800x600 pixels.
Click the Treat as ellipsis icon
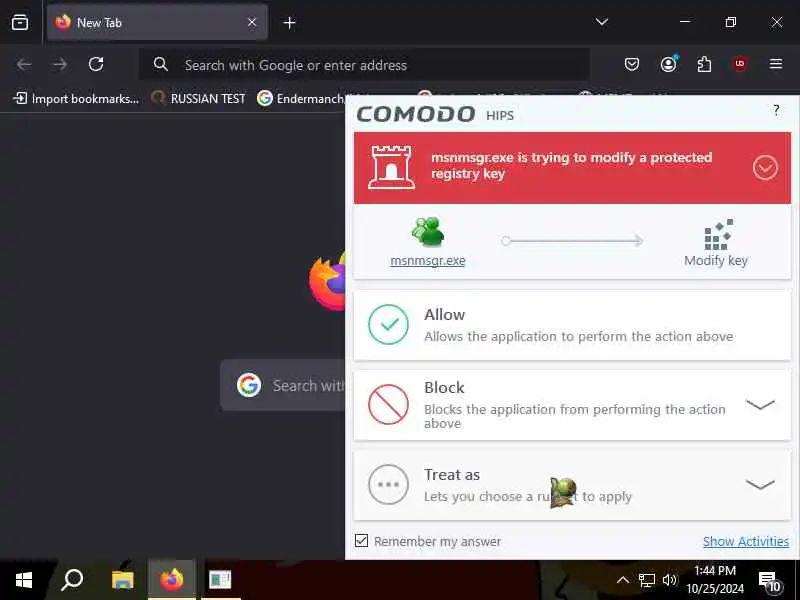tap(388, 485)
